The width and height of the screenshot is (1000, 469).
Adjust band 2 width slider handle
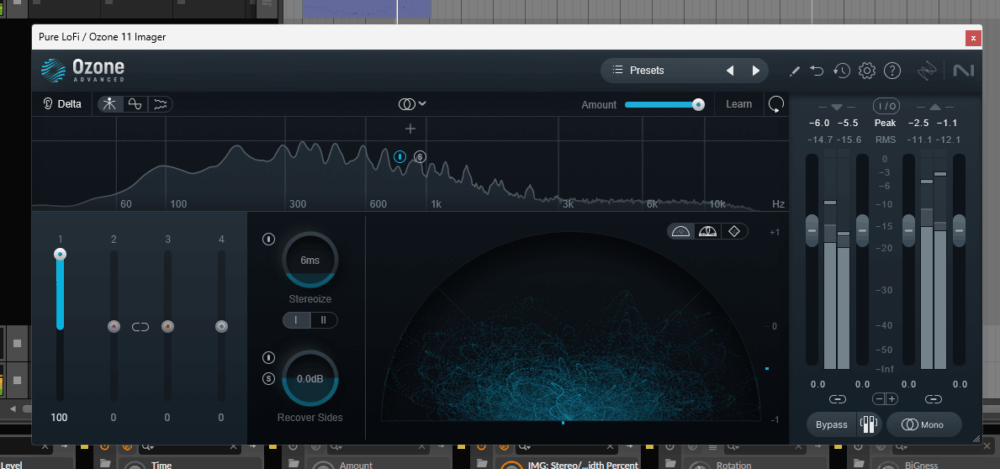[114, 327]
